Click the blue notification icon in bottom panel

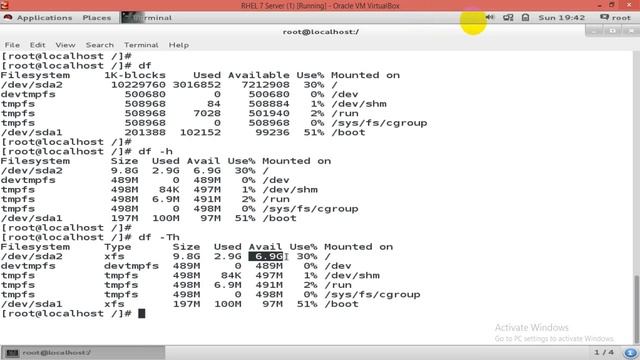pyautogui.click(x=630, y=353)
